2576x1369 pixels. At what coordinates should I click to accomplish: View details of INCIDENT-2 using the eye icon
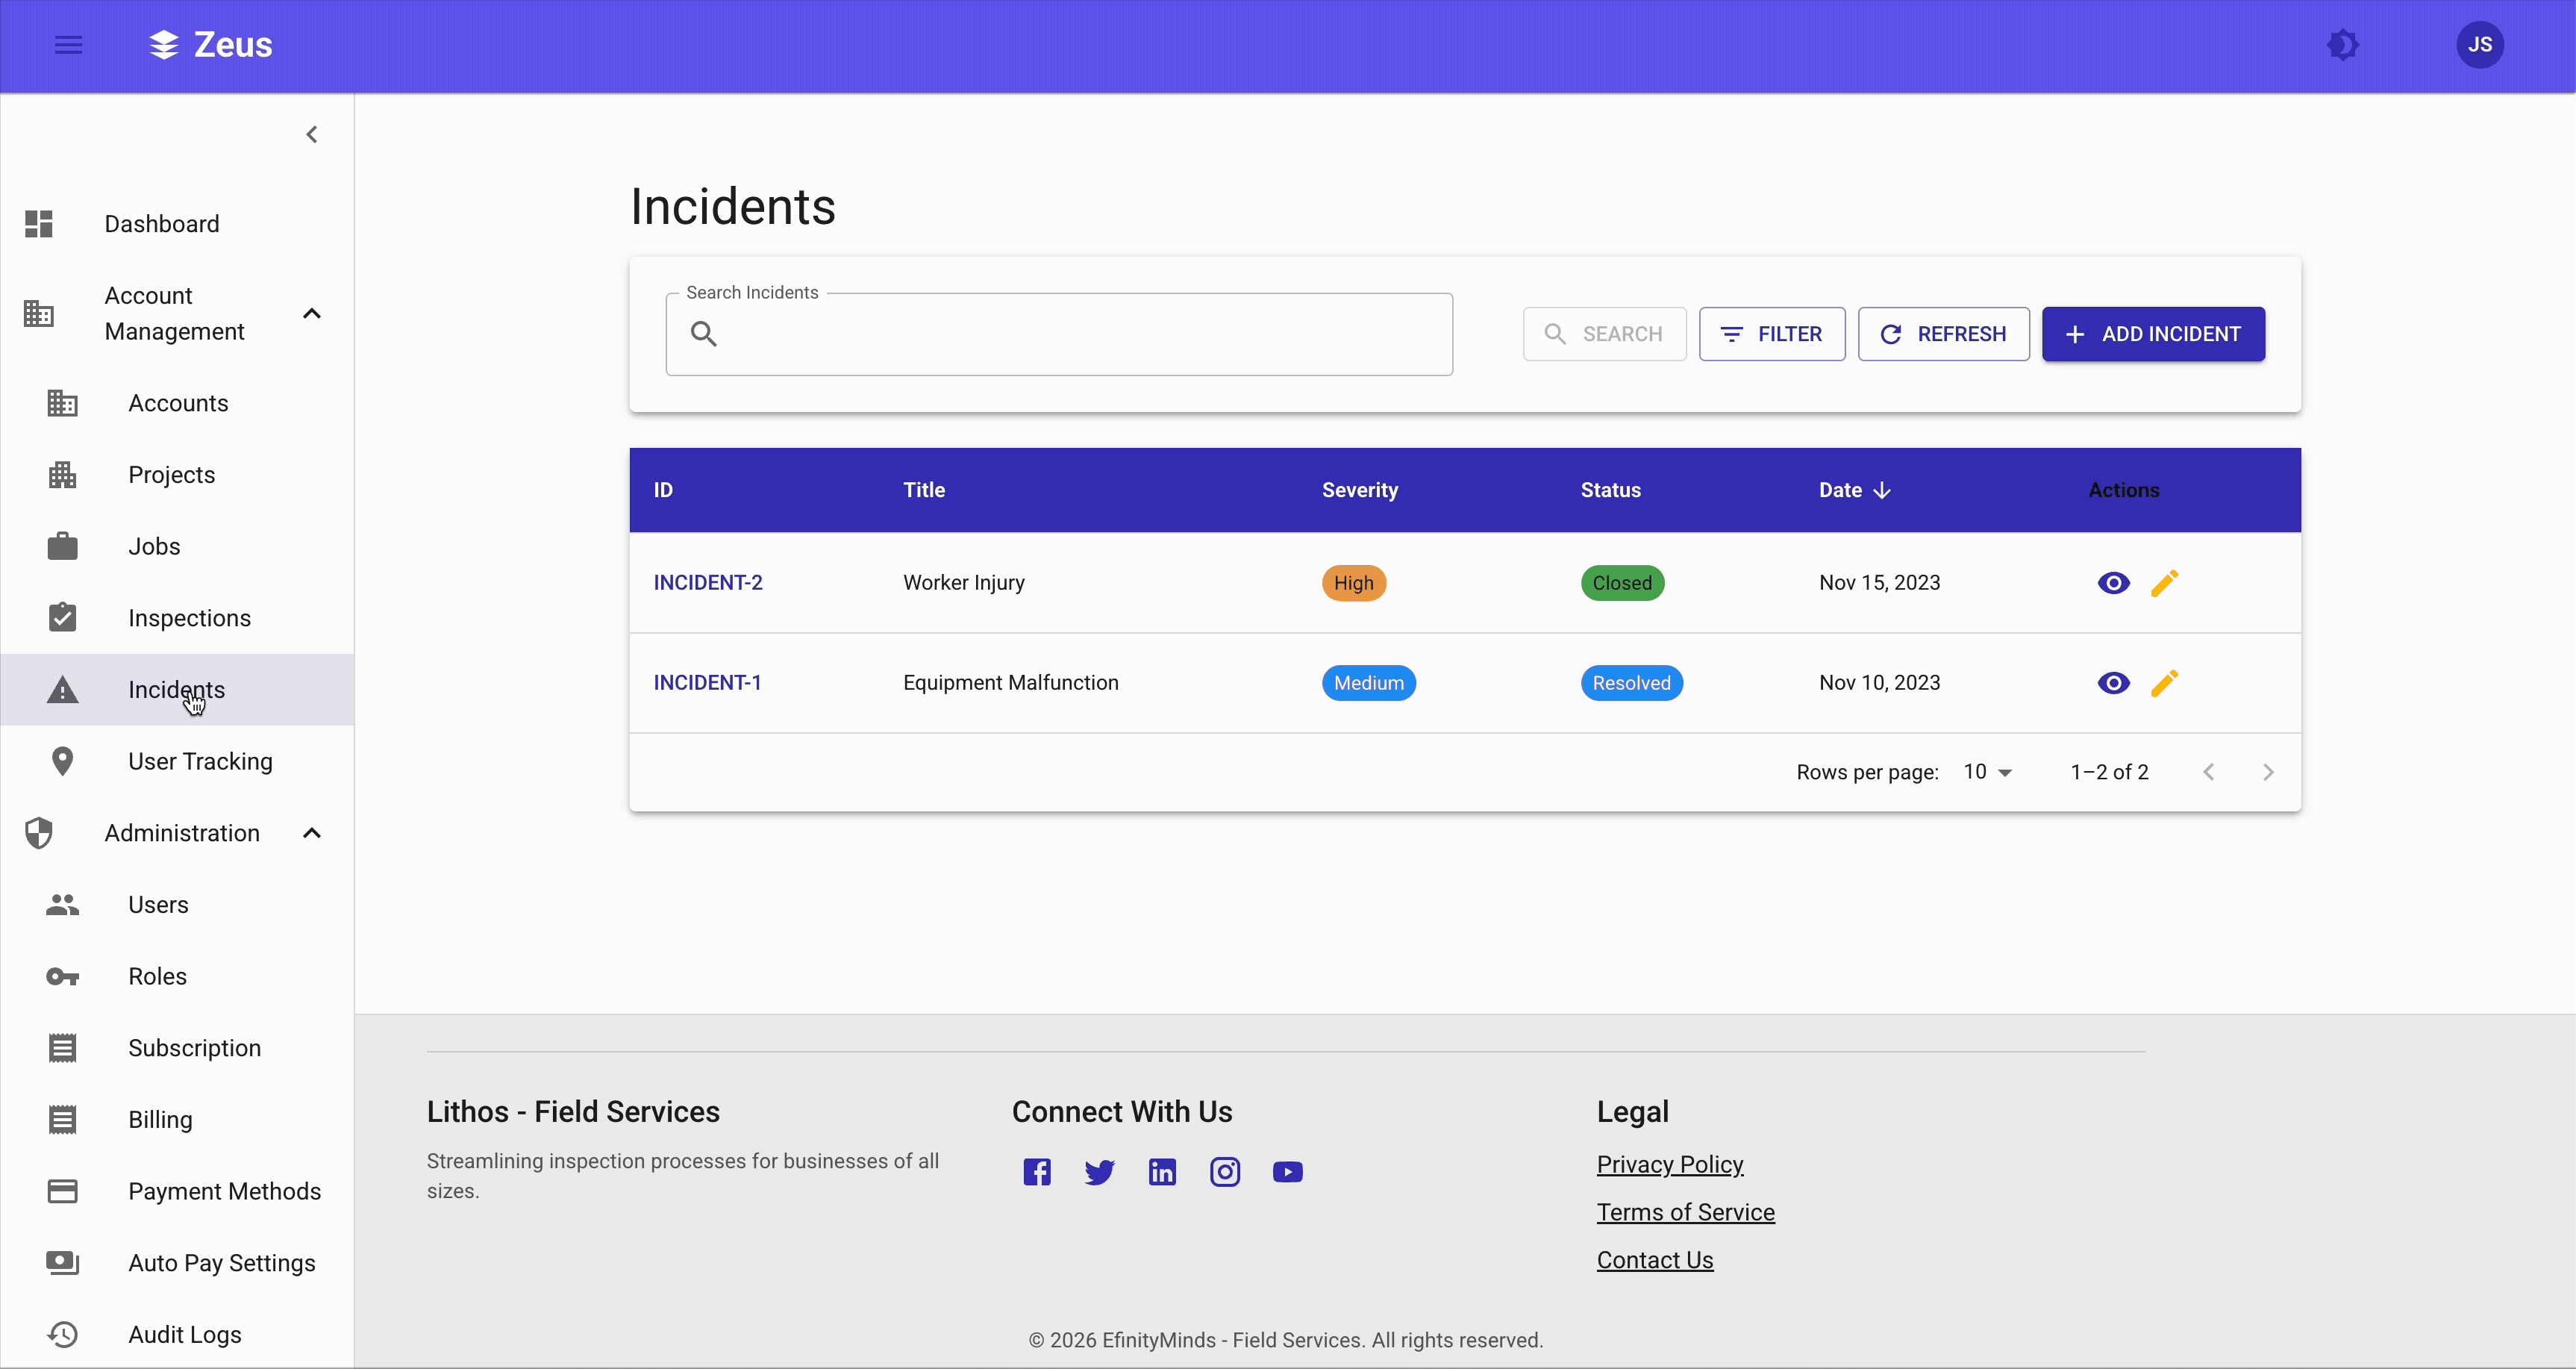click(2113, 582)
